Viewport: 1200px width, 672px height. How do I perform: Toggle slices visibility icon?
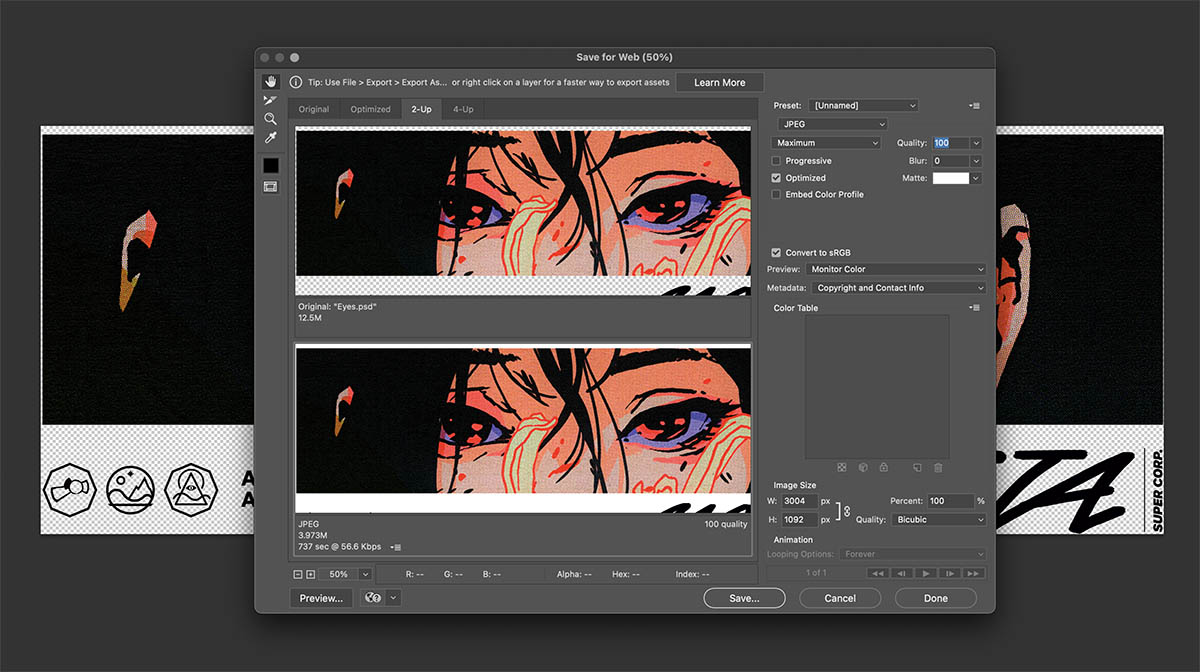coord(271,187)
